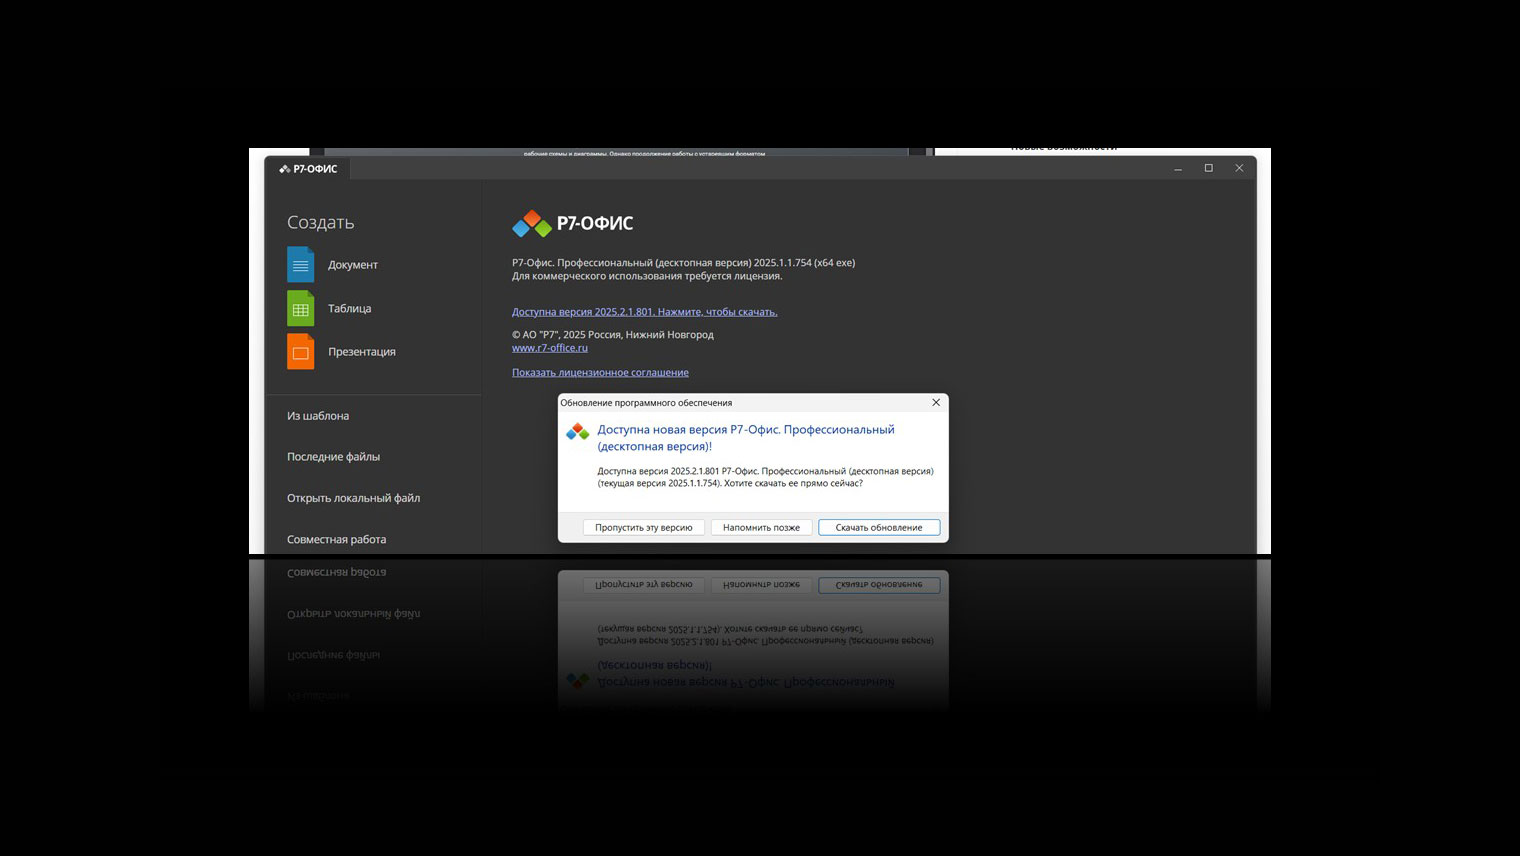Go to Последние файлы
Screen dimensions: 1520x856
pyautogui.click(x=333, y=457)
